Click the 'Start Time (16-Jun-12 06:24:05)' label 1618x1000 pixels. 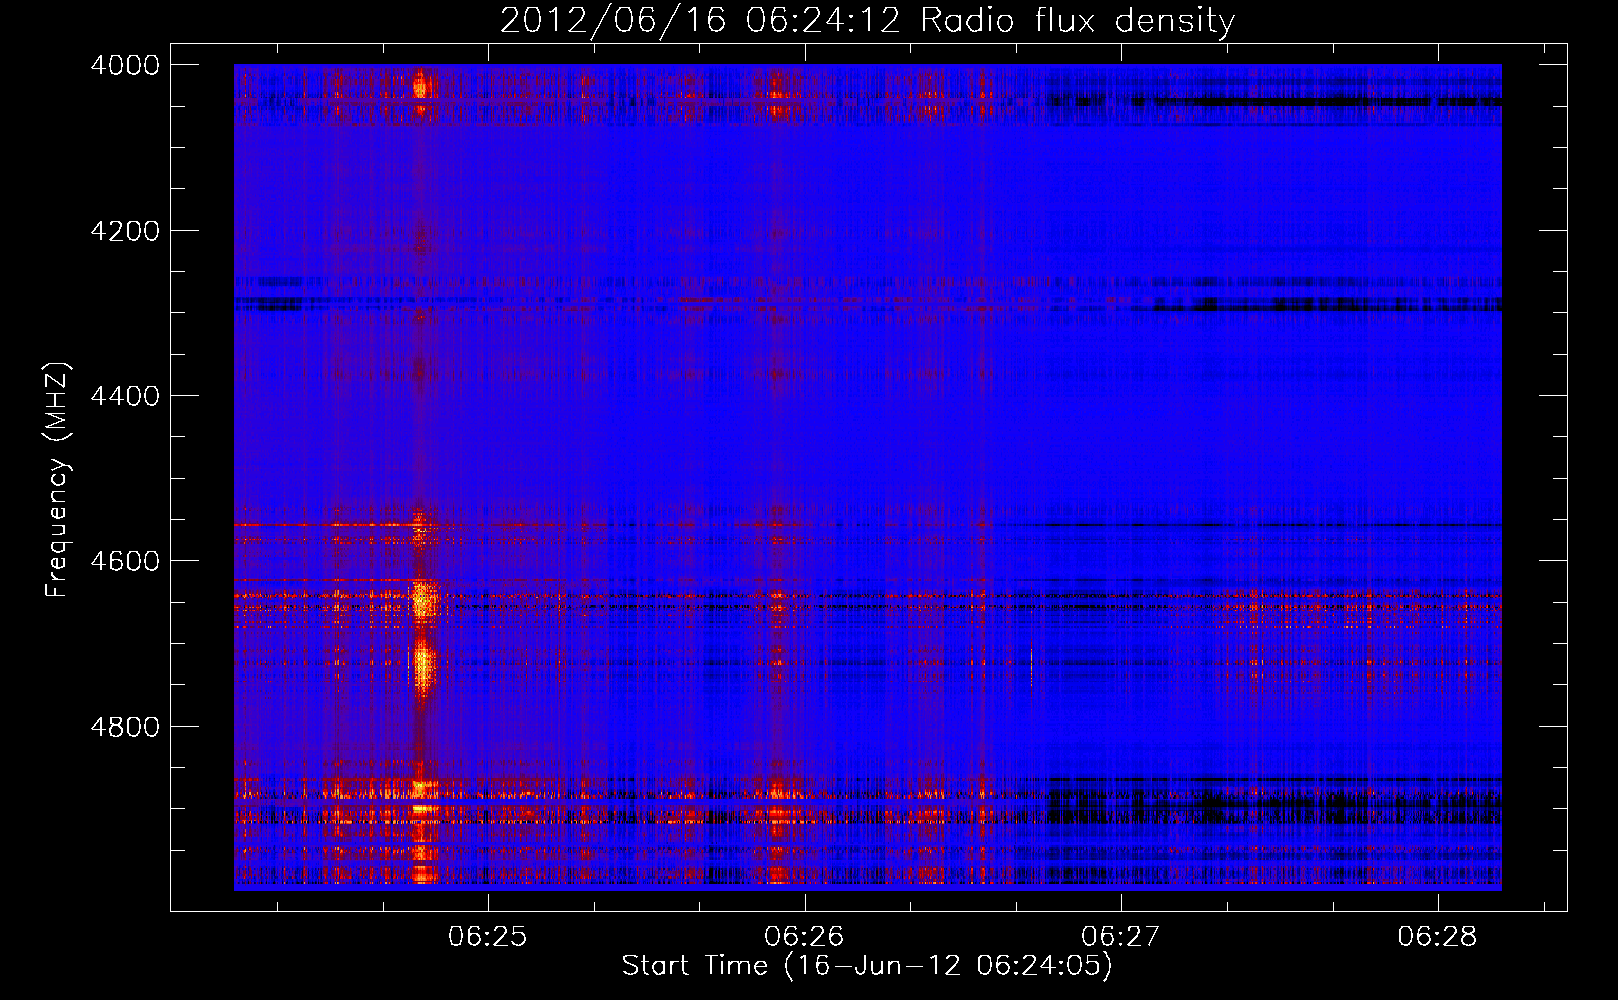867,966
